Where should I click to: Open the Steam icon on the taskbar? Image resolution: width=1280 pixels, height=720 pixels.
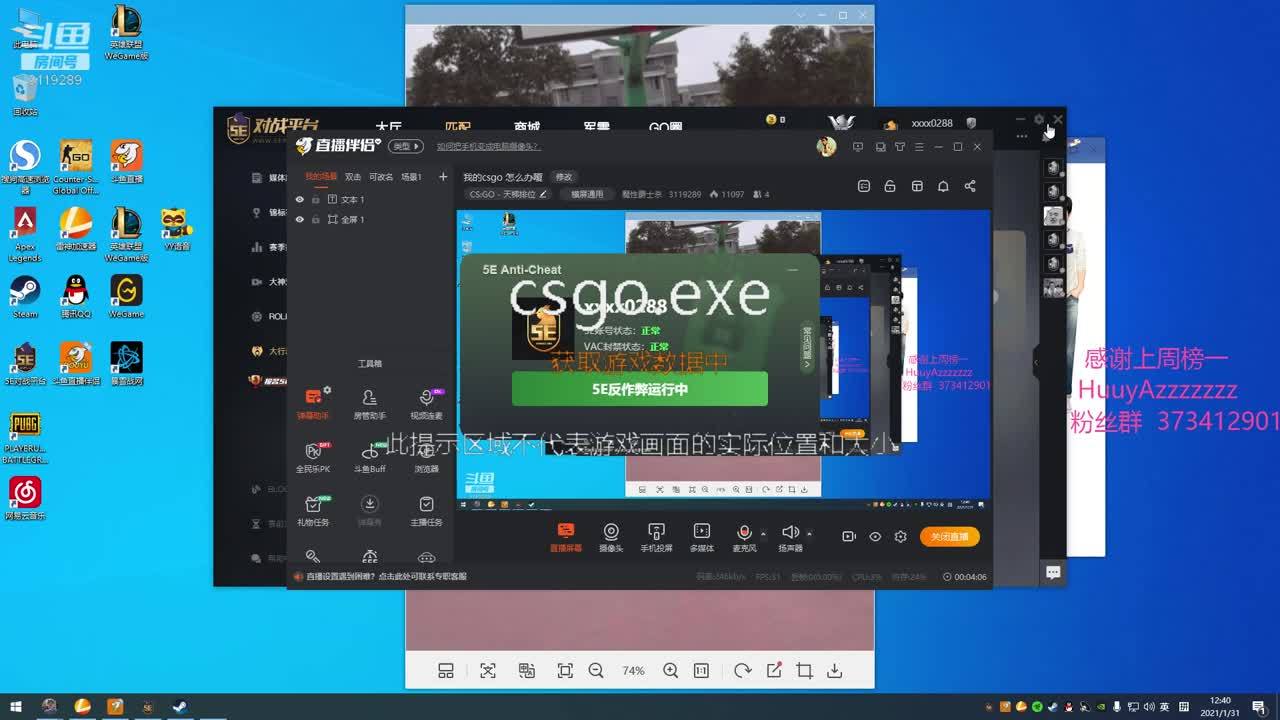point(179,706)
